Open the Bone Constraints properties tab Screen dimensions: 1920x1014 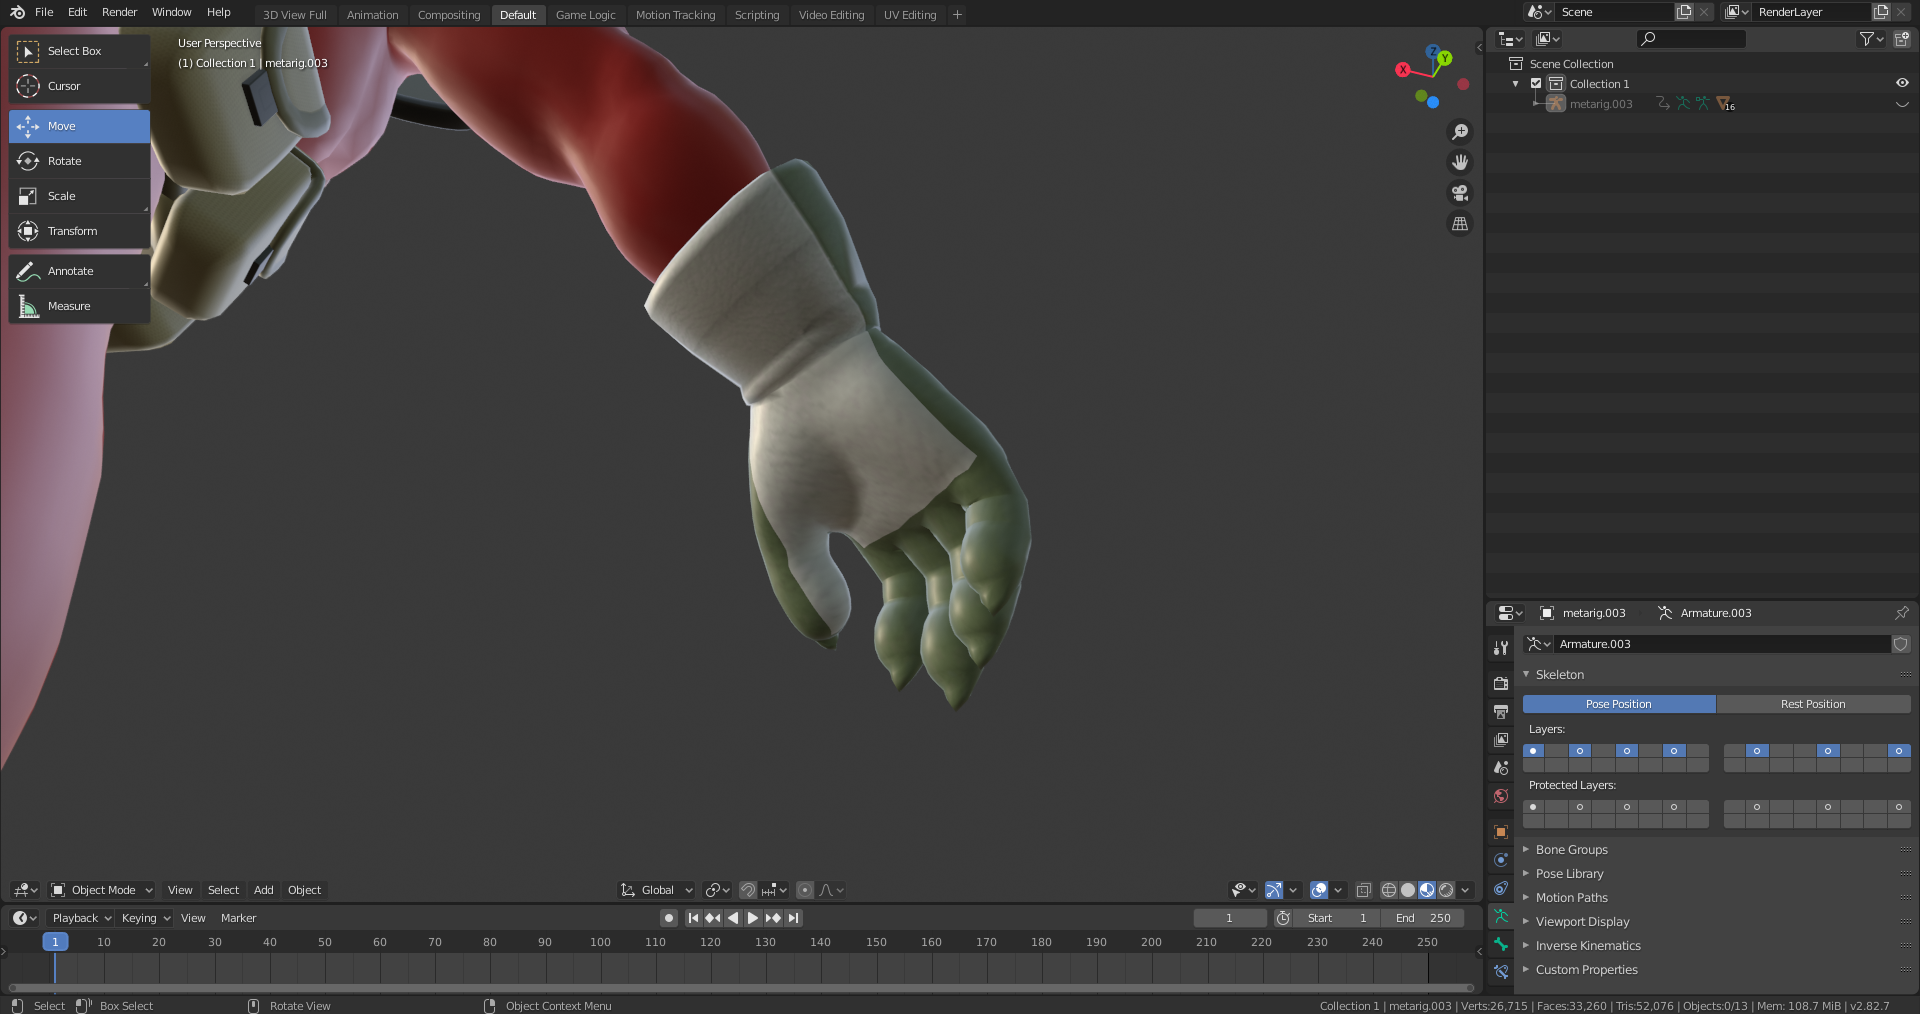coord(1501,972)
